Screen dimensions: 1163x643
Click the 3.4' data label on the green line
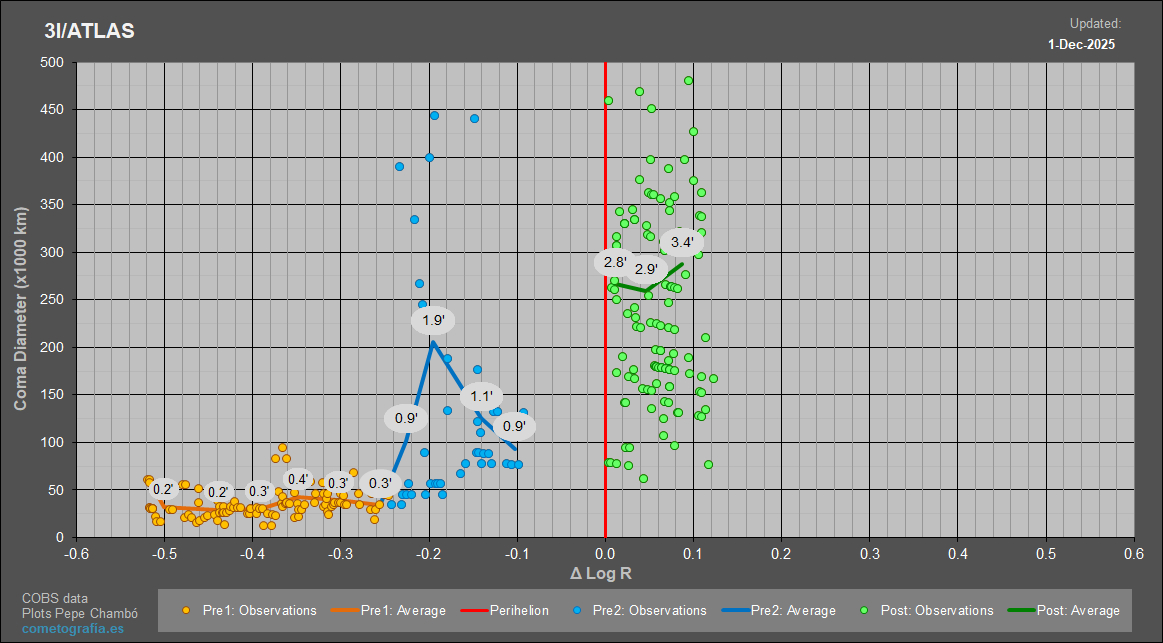[682, 242]
